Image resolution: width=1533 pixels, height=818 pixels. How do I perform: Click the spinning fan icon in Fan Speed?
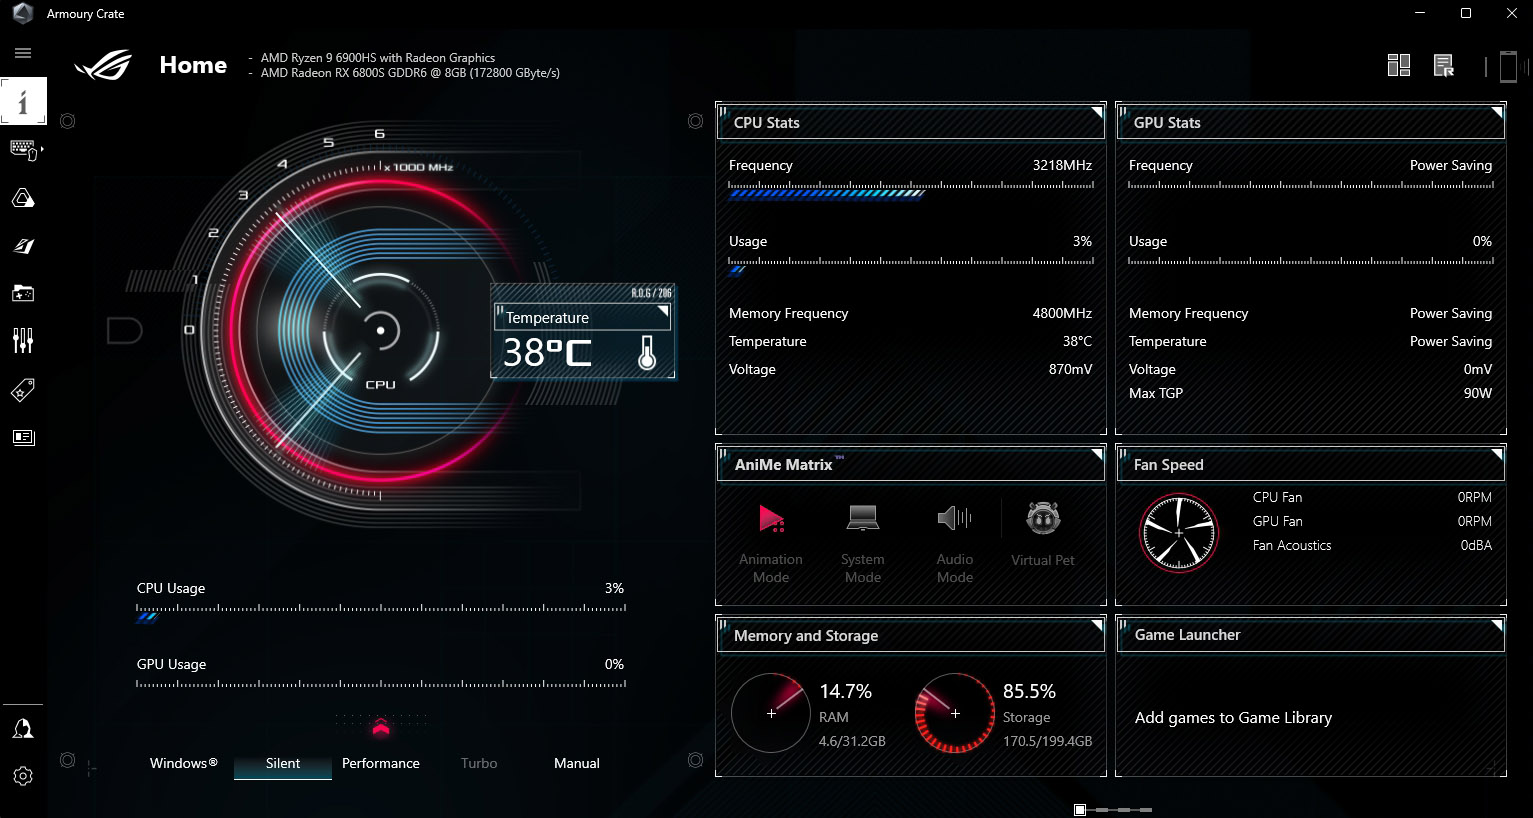point(1179,533)
